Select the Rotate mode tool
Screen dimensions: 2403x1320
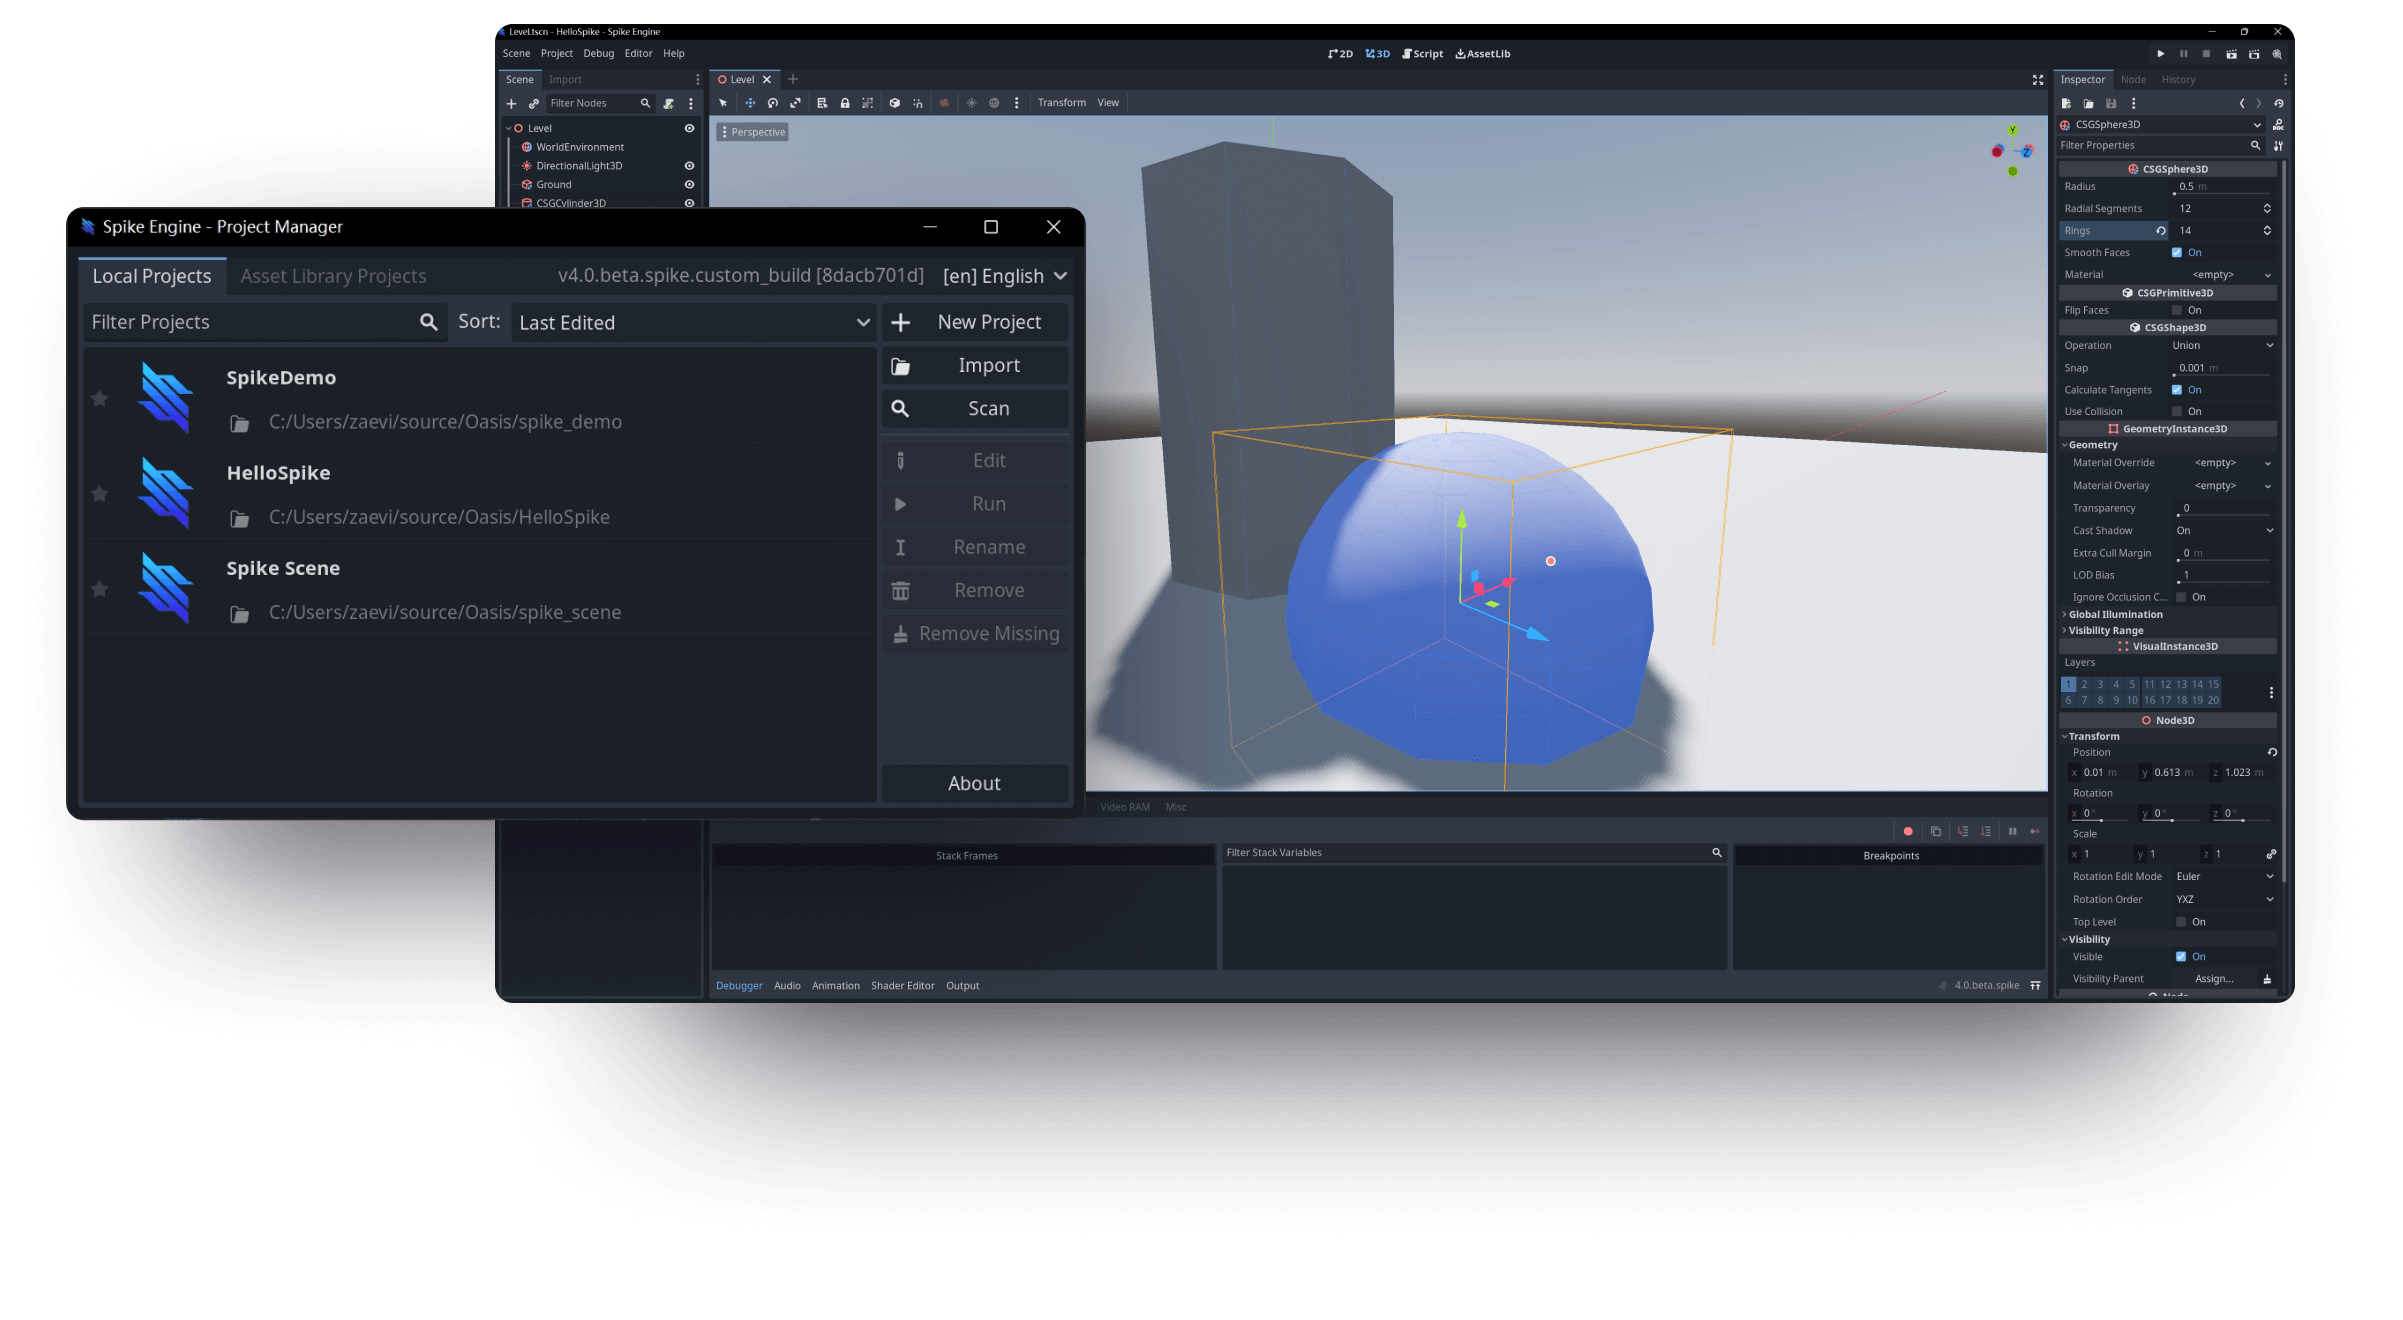[773, 103]
